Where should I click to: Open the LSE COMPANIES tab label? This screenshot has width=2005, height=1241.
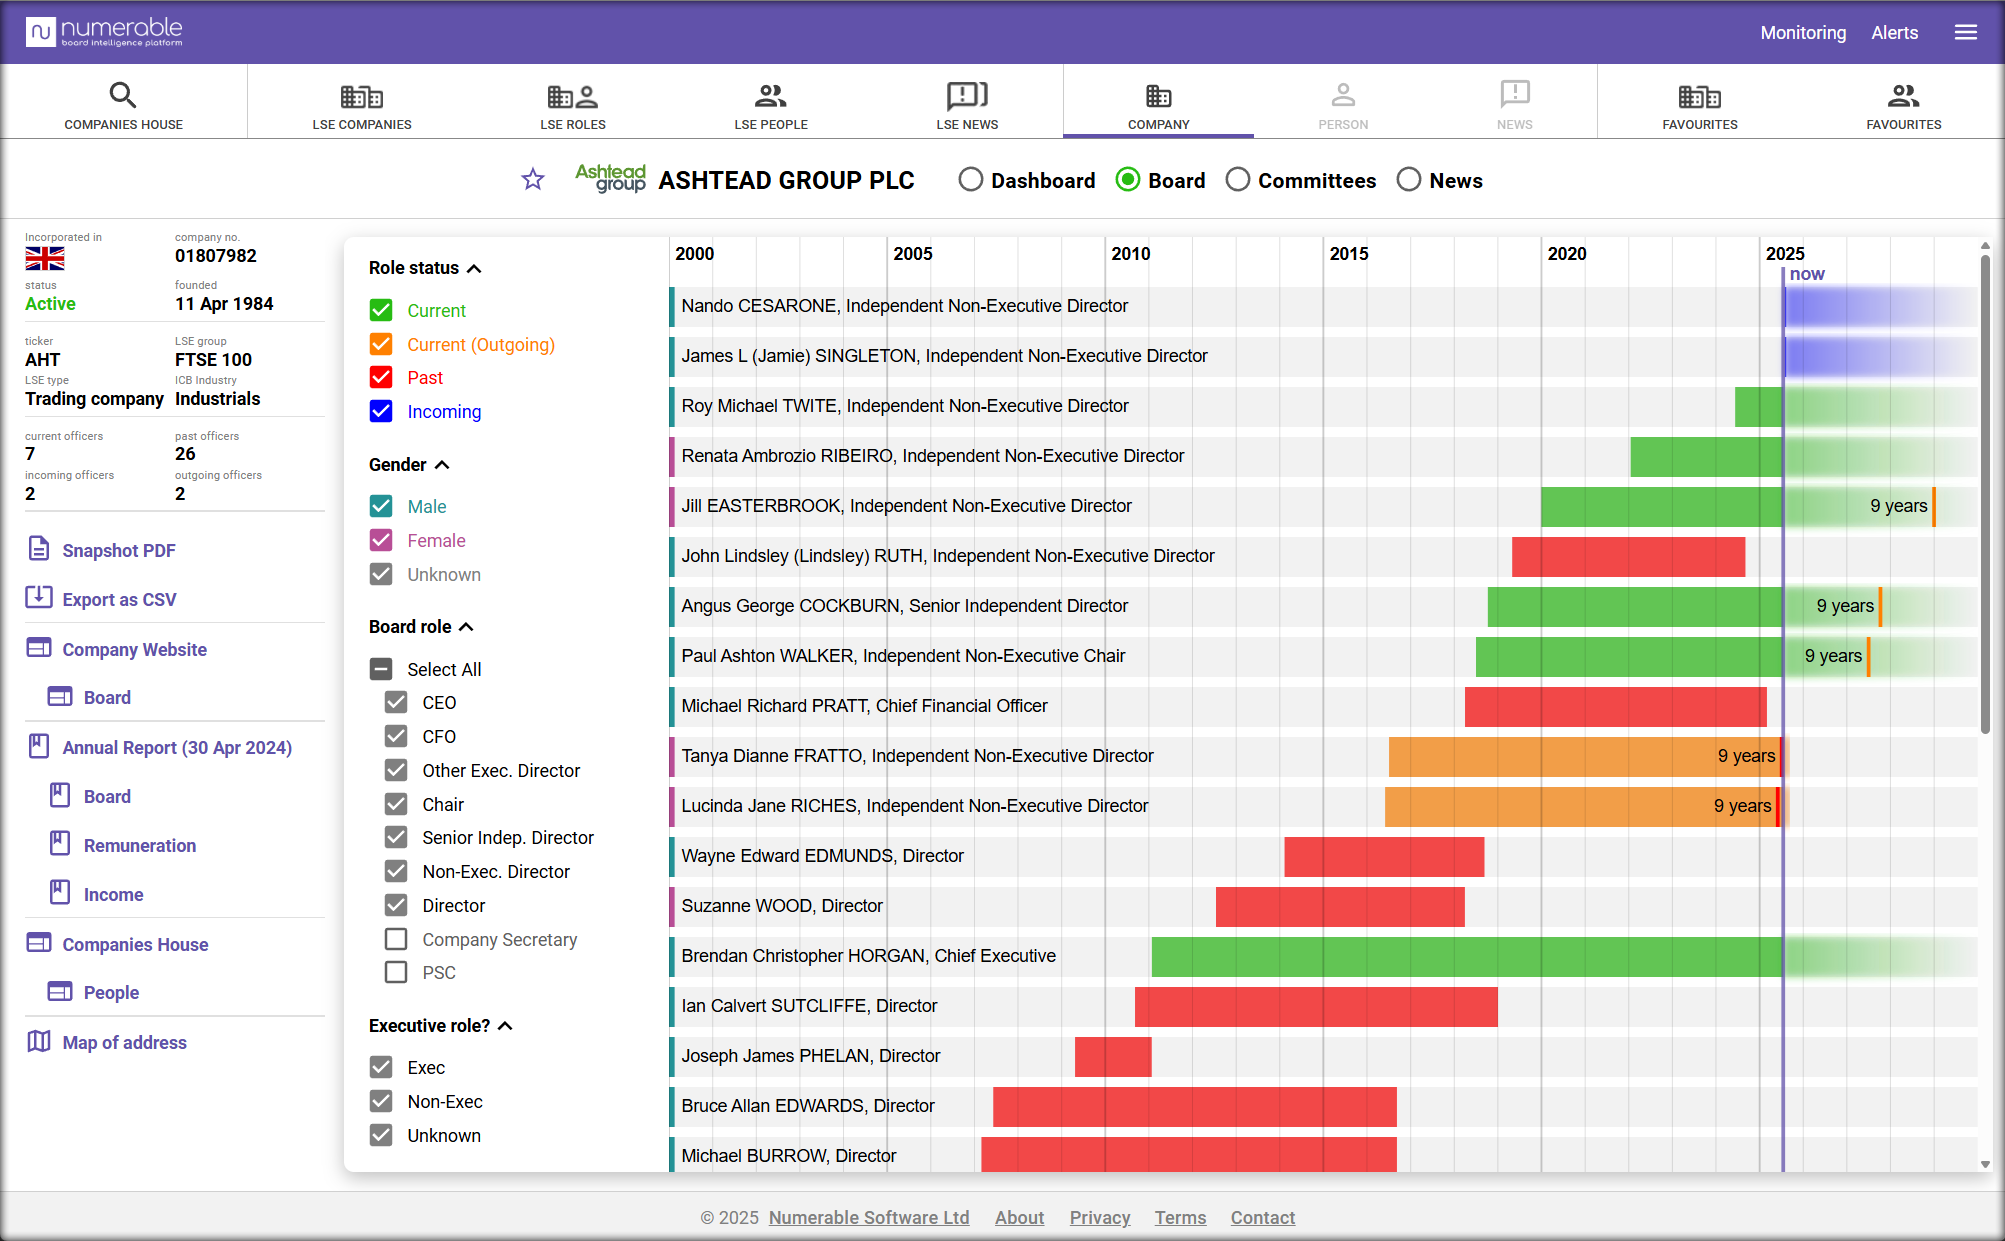pos(362,125)
